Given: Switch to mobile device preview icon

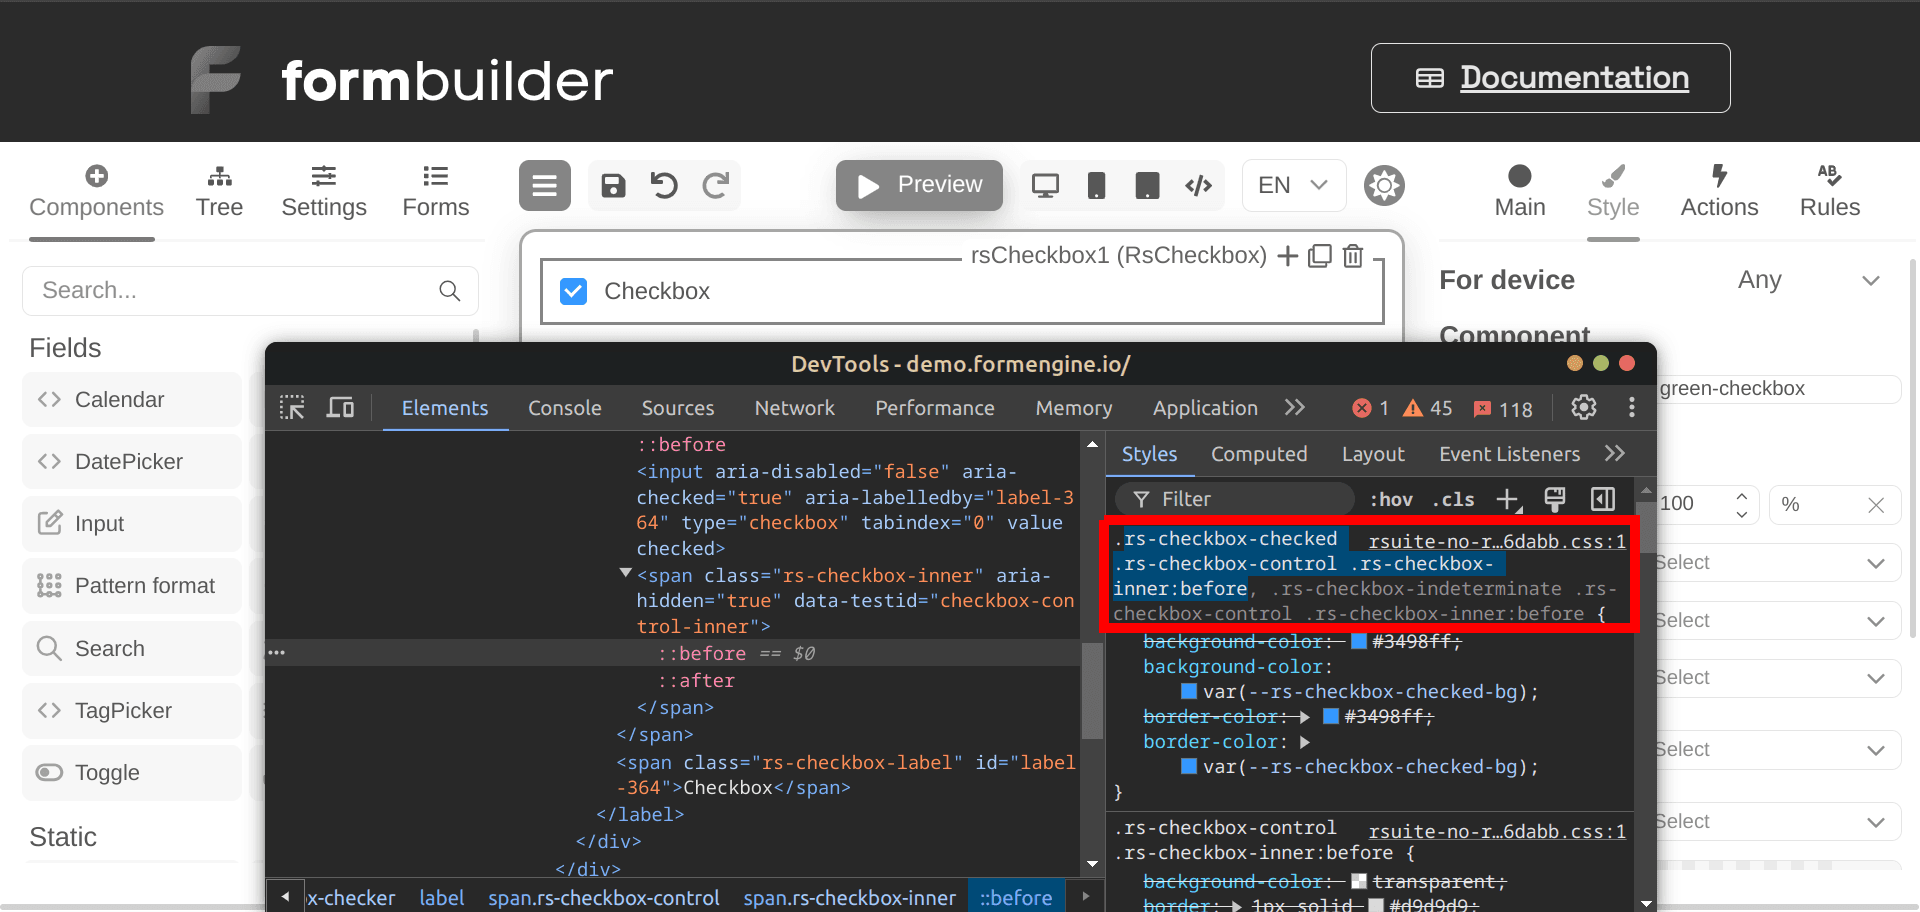Looking at the screenshot, I should click(x=1096, y=185).
